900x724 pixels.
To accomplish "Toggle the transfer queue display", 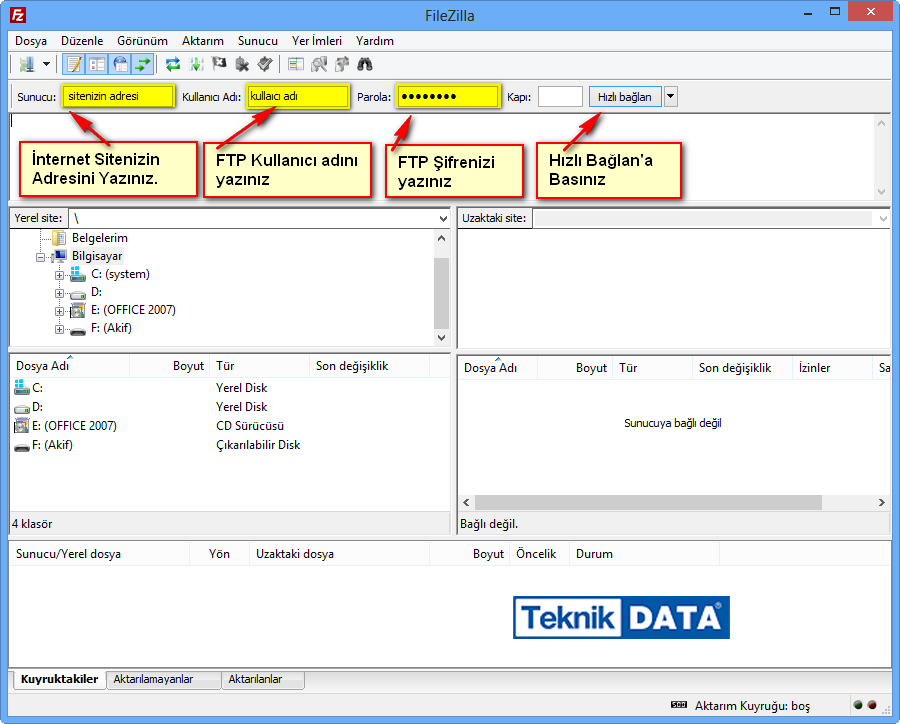I will (143, 65).
